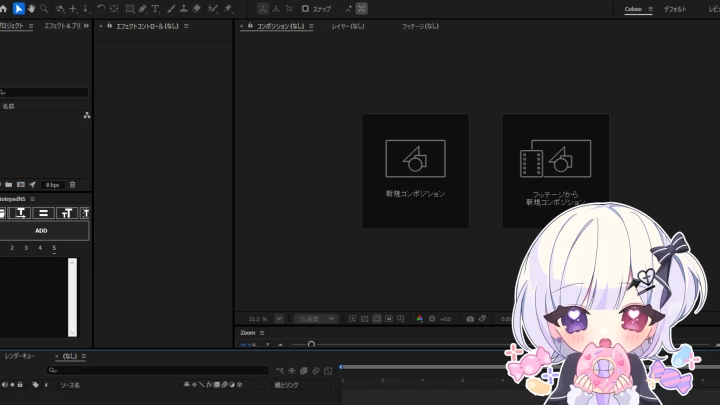Click the project settings rocket icon
Viewport: 720px width, 405px height.
click(x=32, y=185)
